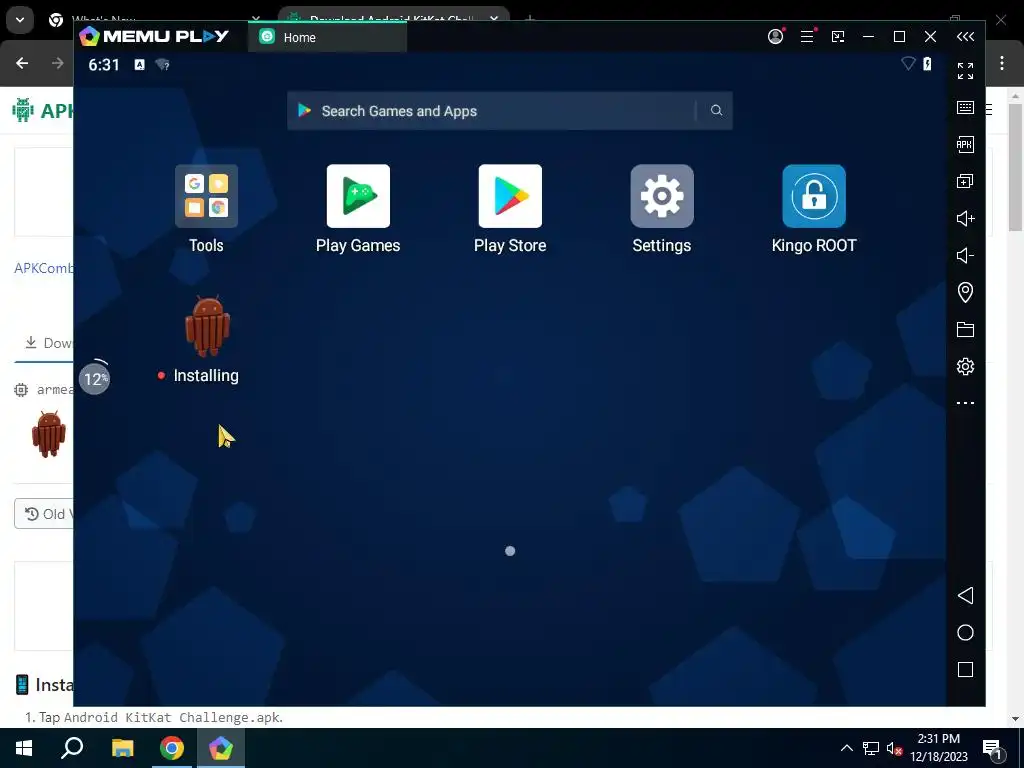Screen dimensions: 1024x768
Task: Increase volume with sidebar speaker plus
Action: coord(965,218)
